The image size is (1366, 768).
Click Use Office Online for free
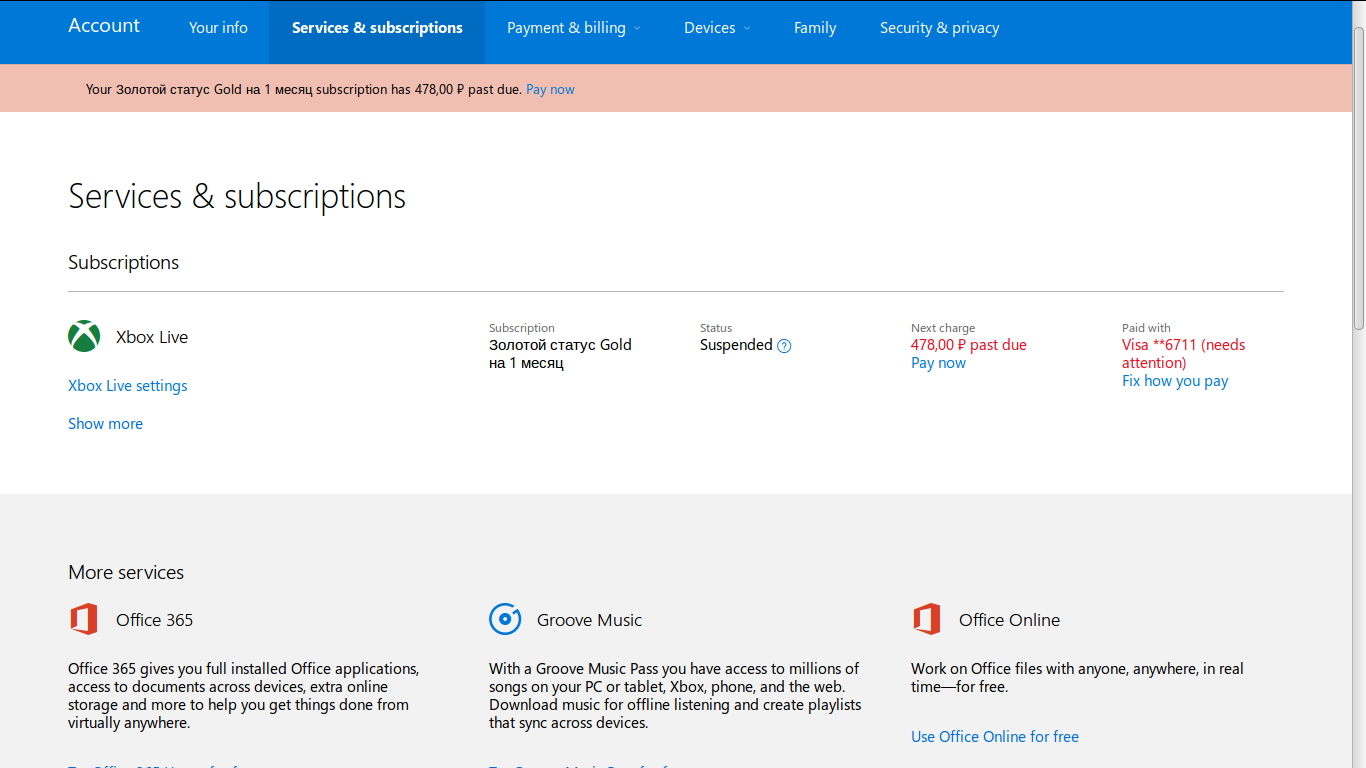(995, 737)
